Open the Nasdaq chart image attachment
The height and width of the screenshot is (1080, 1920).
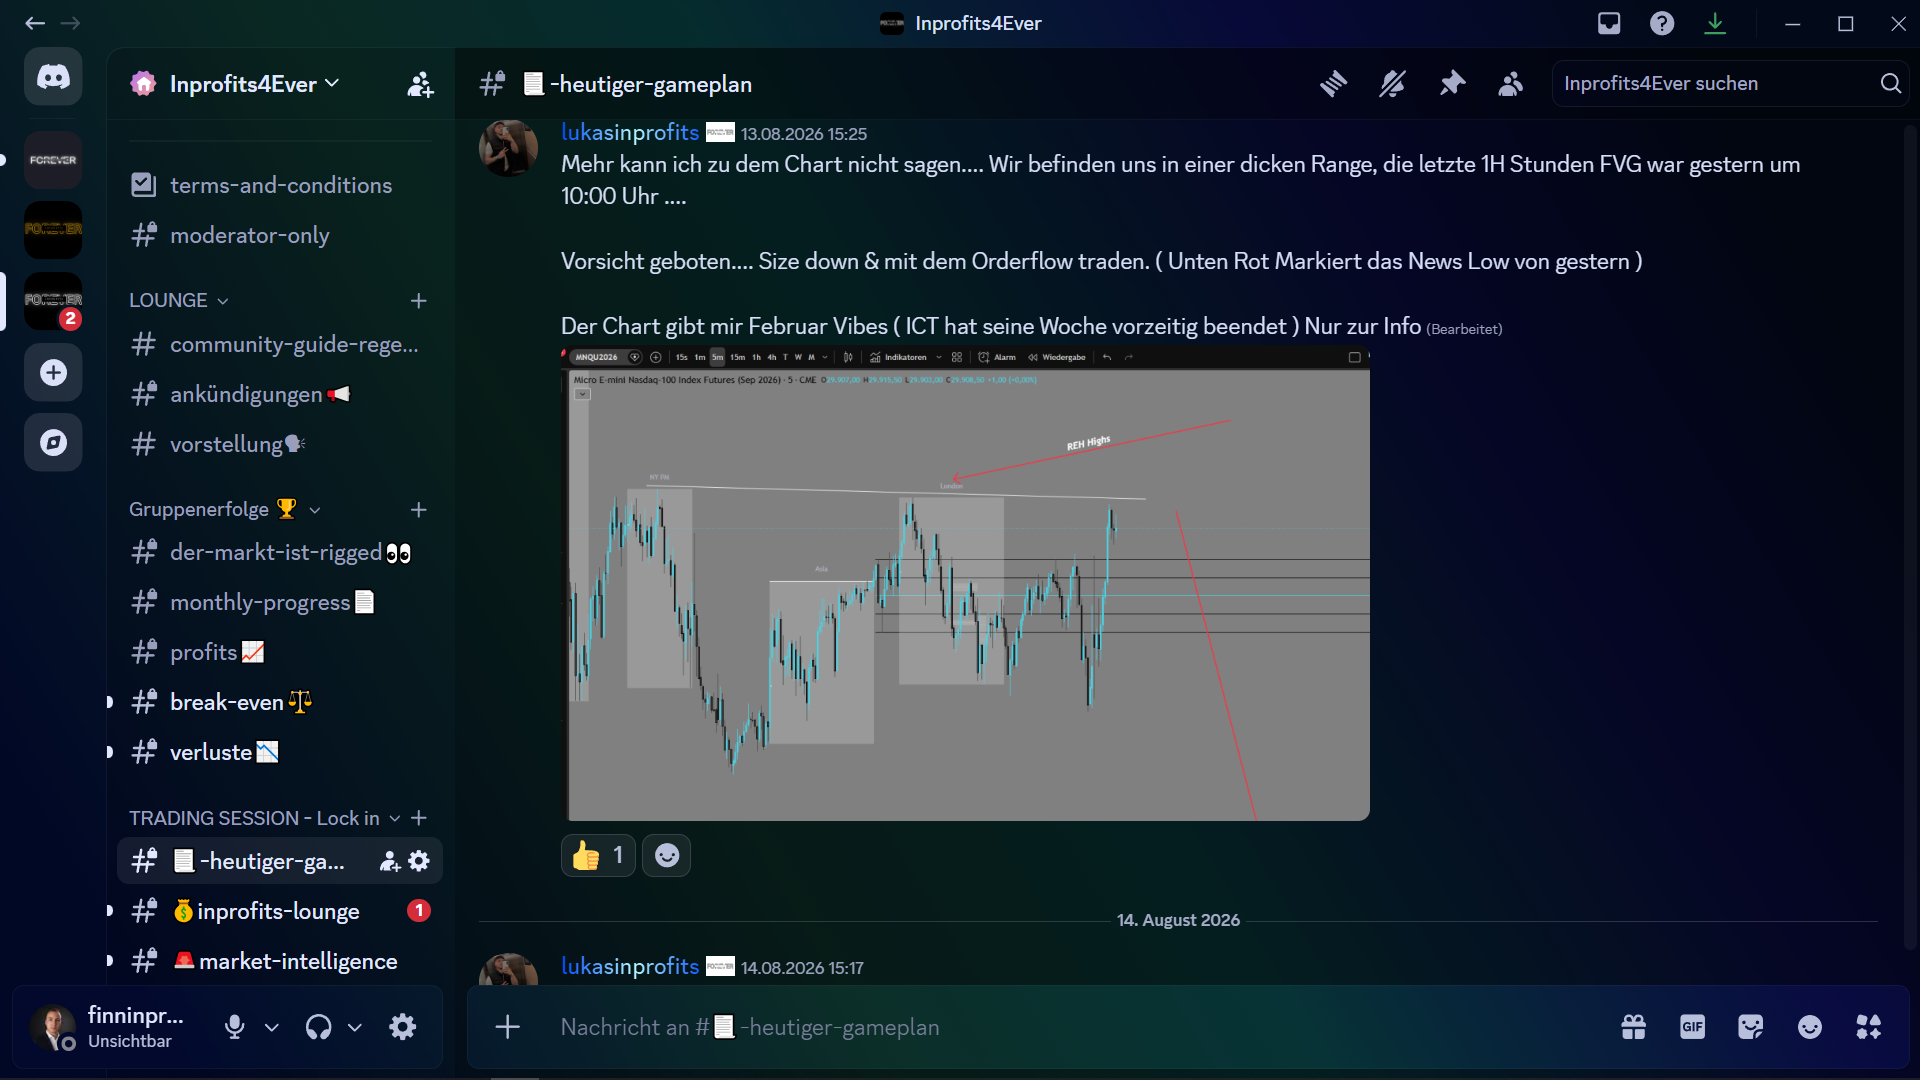[965, 584]
